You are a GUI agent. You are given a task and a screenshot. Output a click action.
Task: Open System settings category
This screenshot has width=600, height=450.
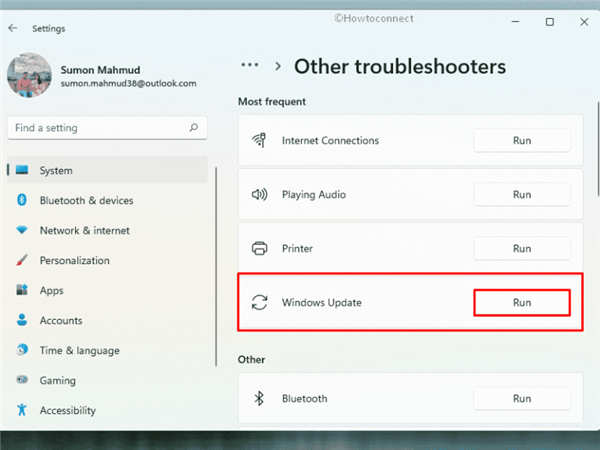108,170
